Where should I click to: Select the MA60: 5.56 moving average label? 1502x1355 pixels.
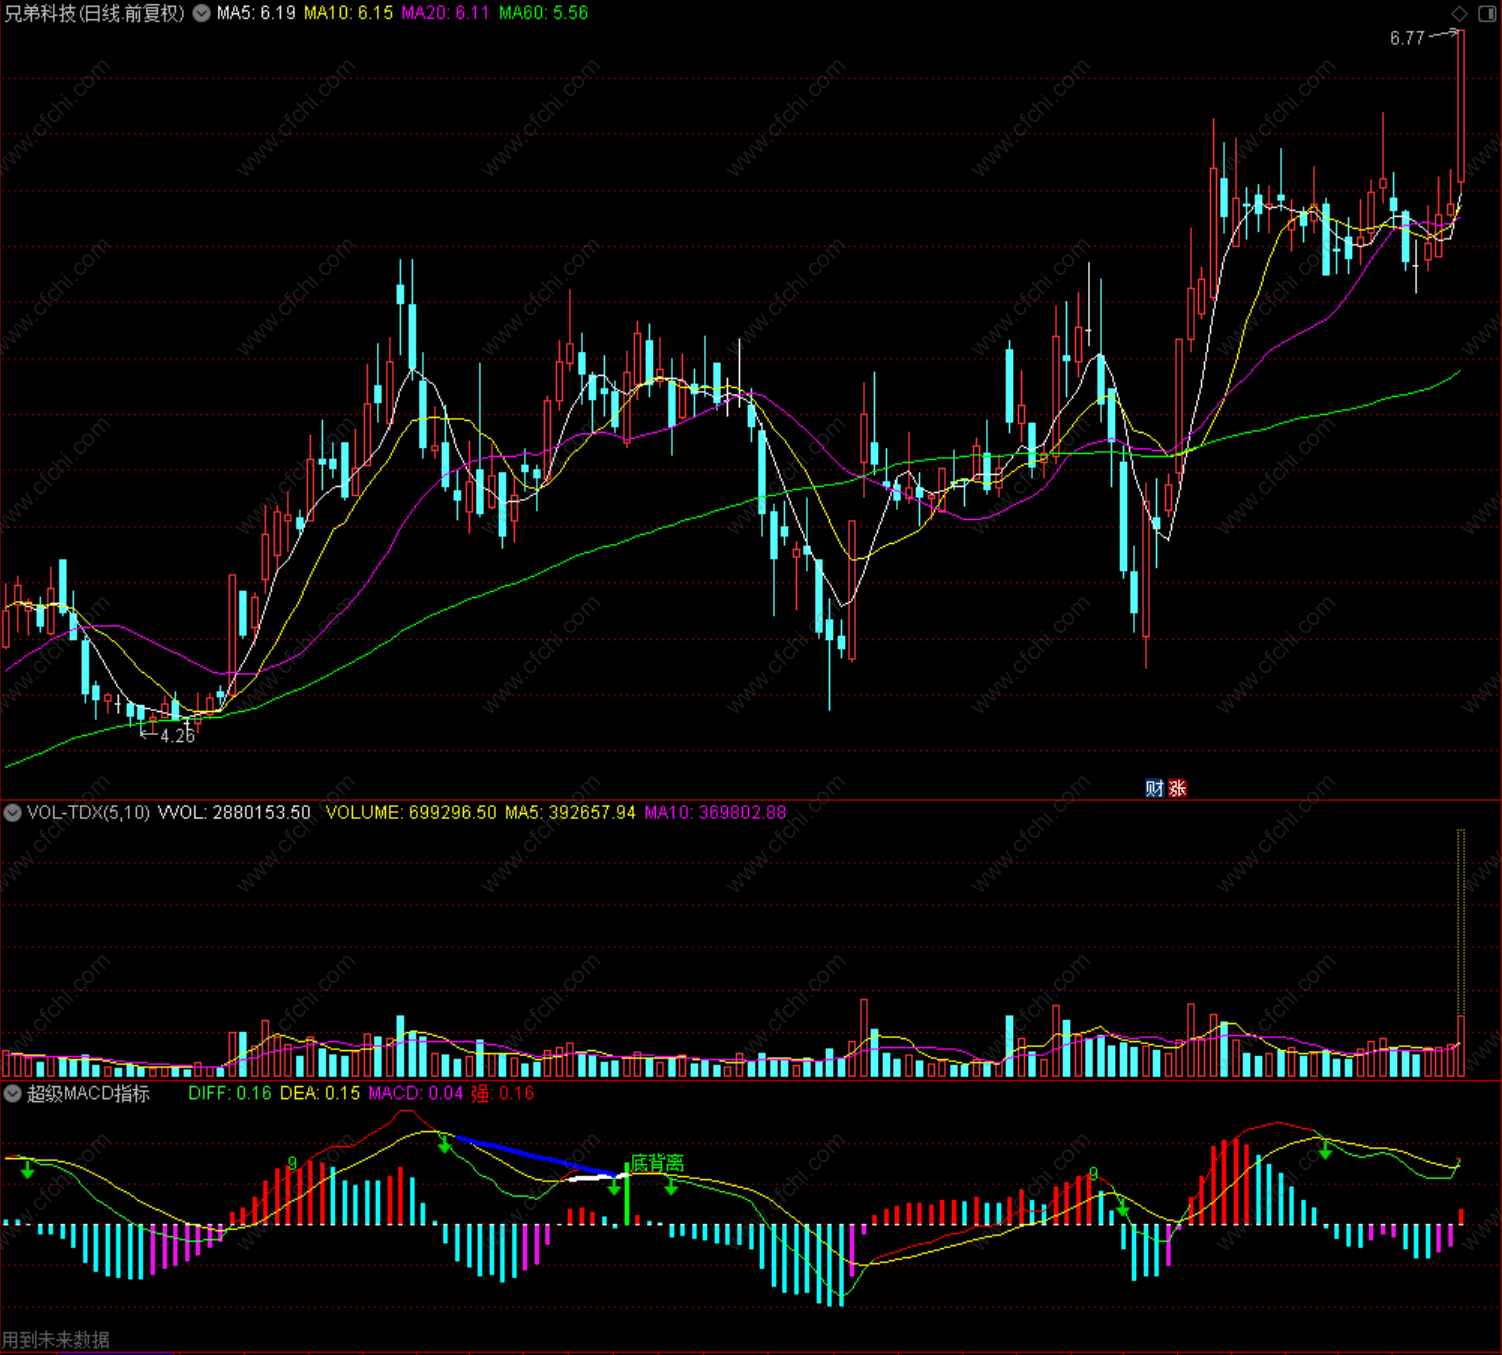click(x=543, y=13)
